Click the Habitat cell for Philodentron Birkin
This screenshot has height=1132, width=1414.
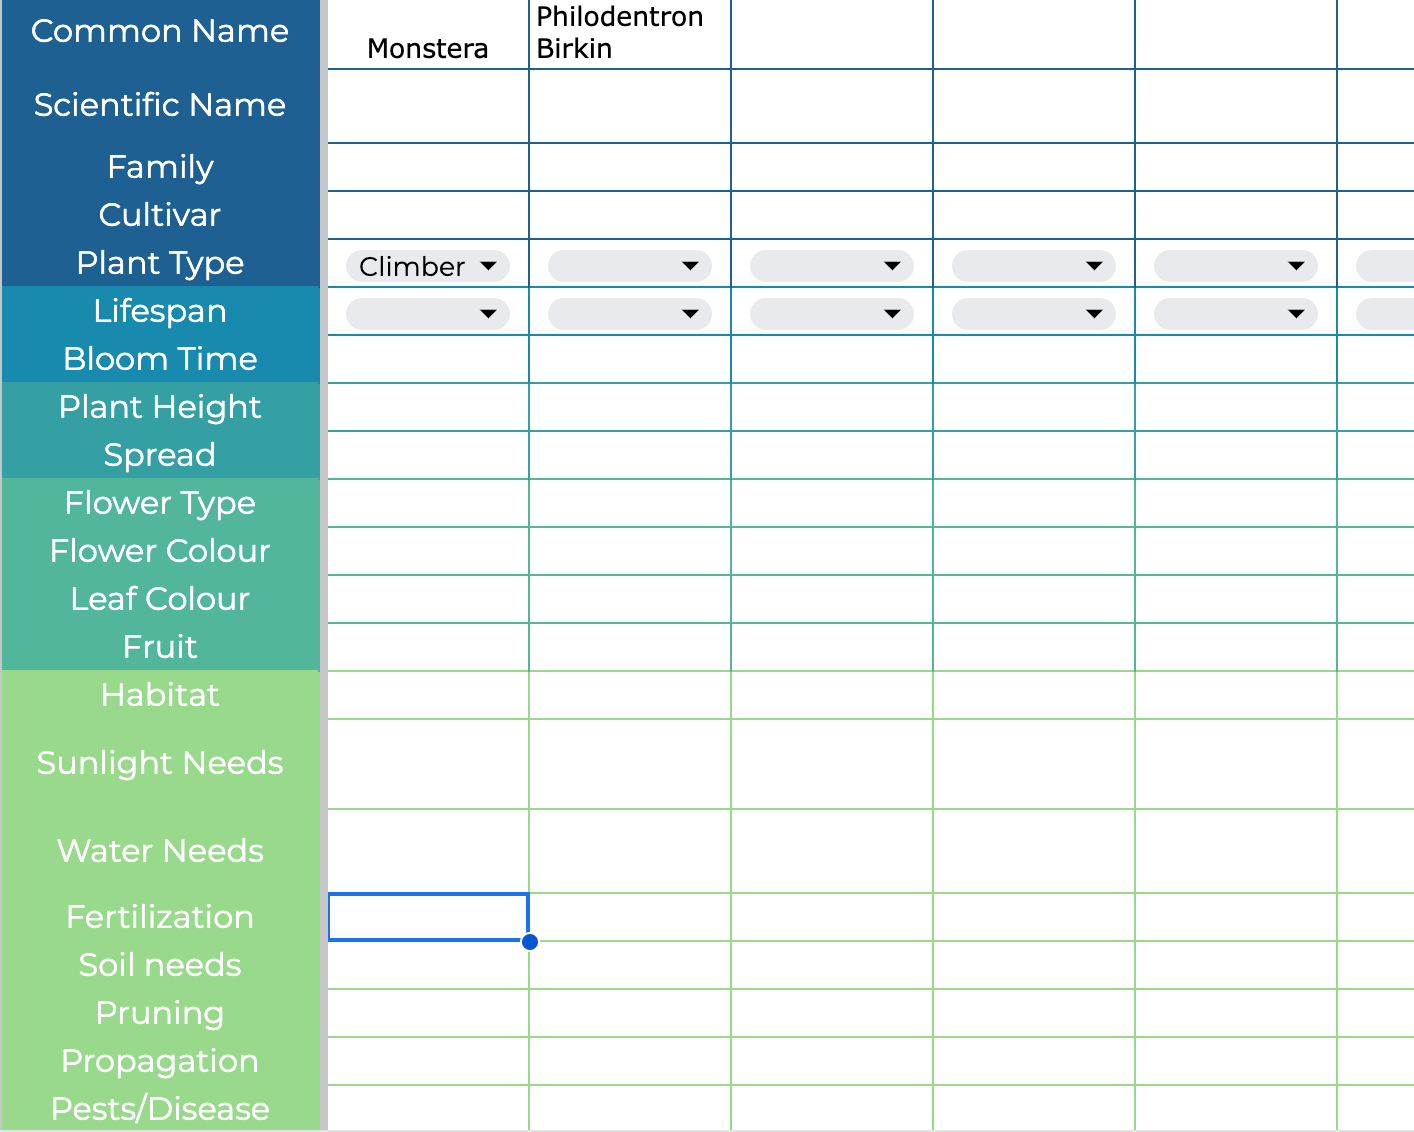pyautogui.click(x=630, y=695)
